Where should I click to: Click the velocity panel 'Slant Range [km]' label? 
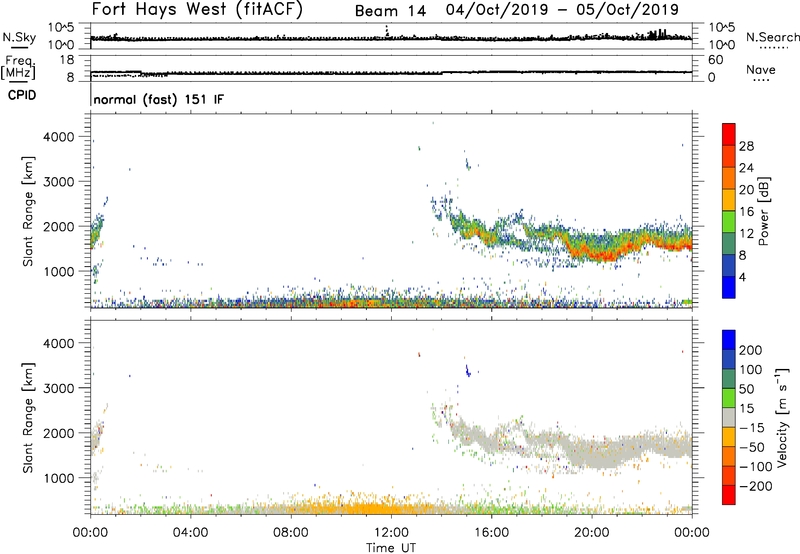28,418
